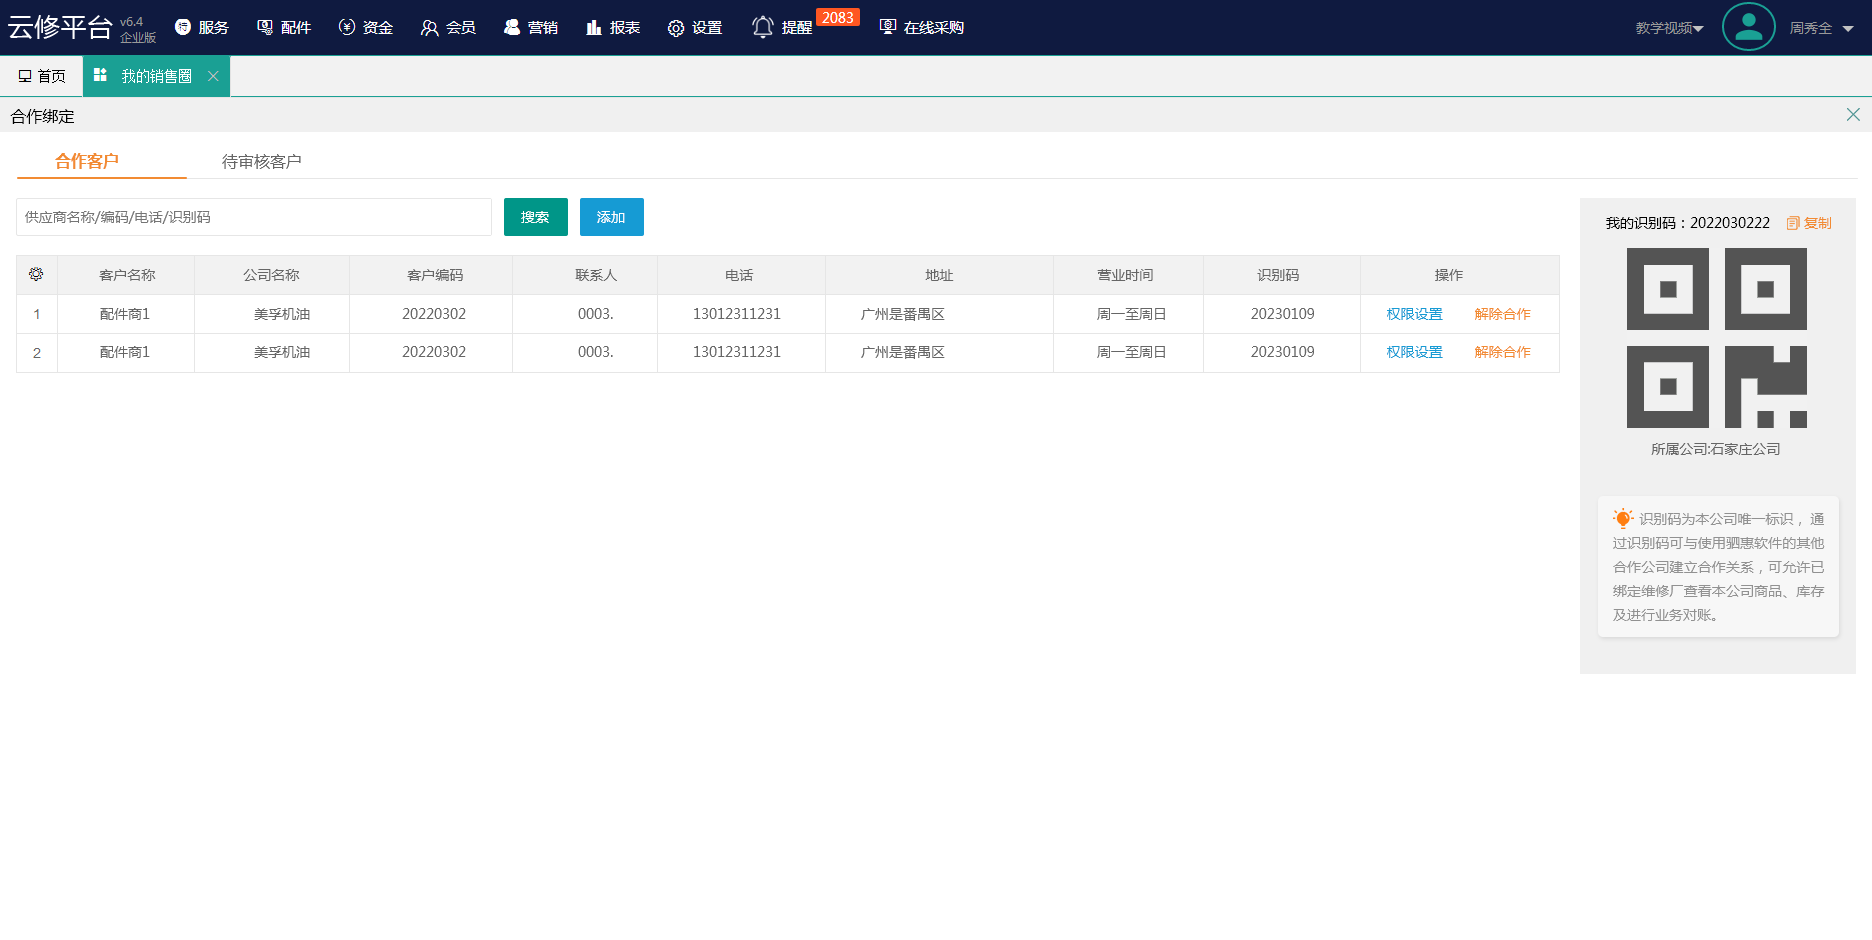Close the 合作绑定 panel
This screenshot has height=940, width=1872.
[x=1853, y=115]
